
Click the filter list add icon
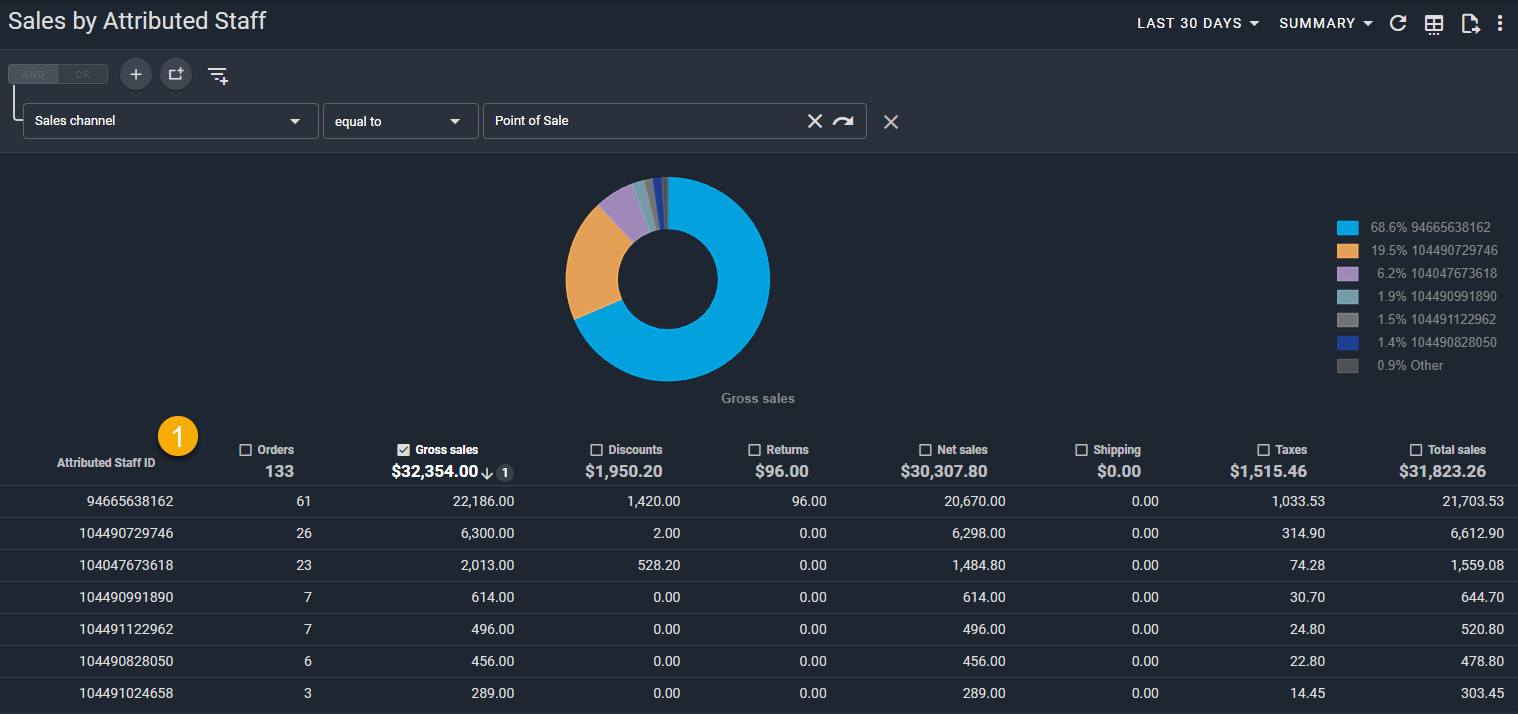coord(218,75)
